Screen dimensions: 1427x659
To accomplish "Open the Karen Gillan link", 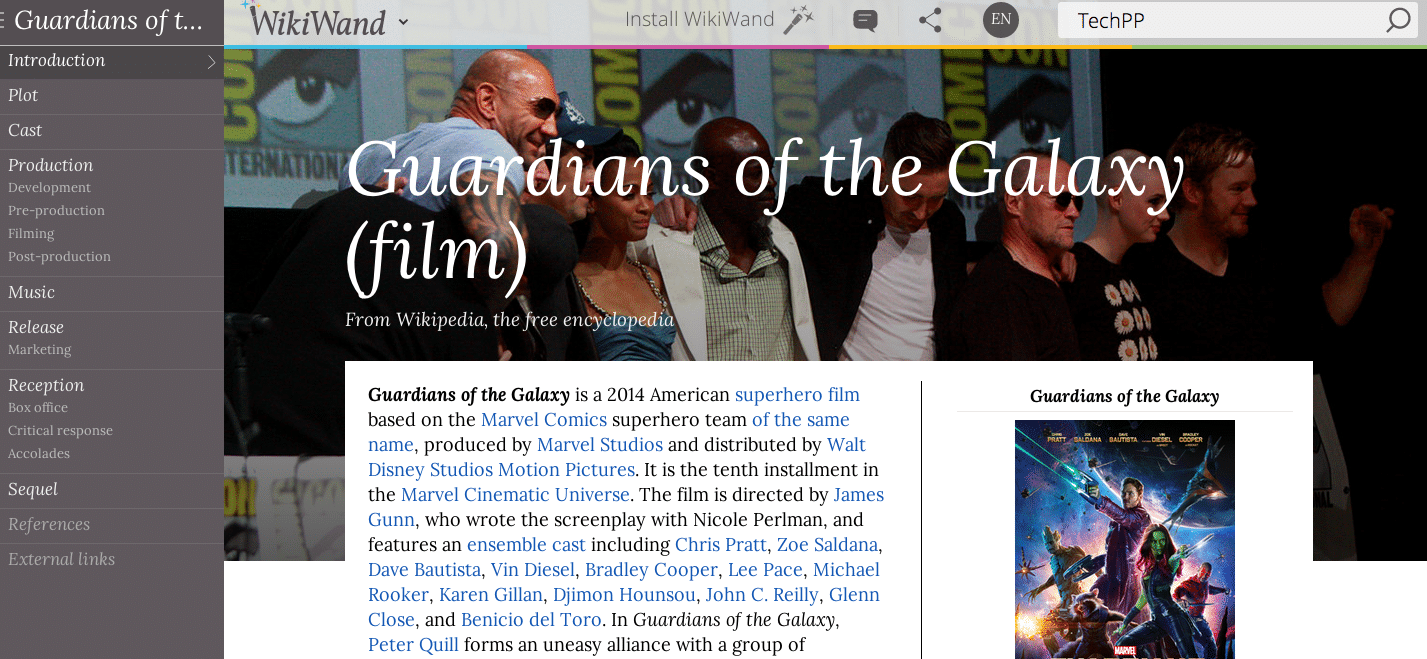I will [491, 594].
